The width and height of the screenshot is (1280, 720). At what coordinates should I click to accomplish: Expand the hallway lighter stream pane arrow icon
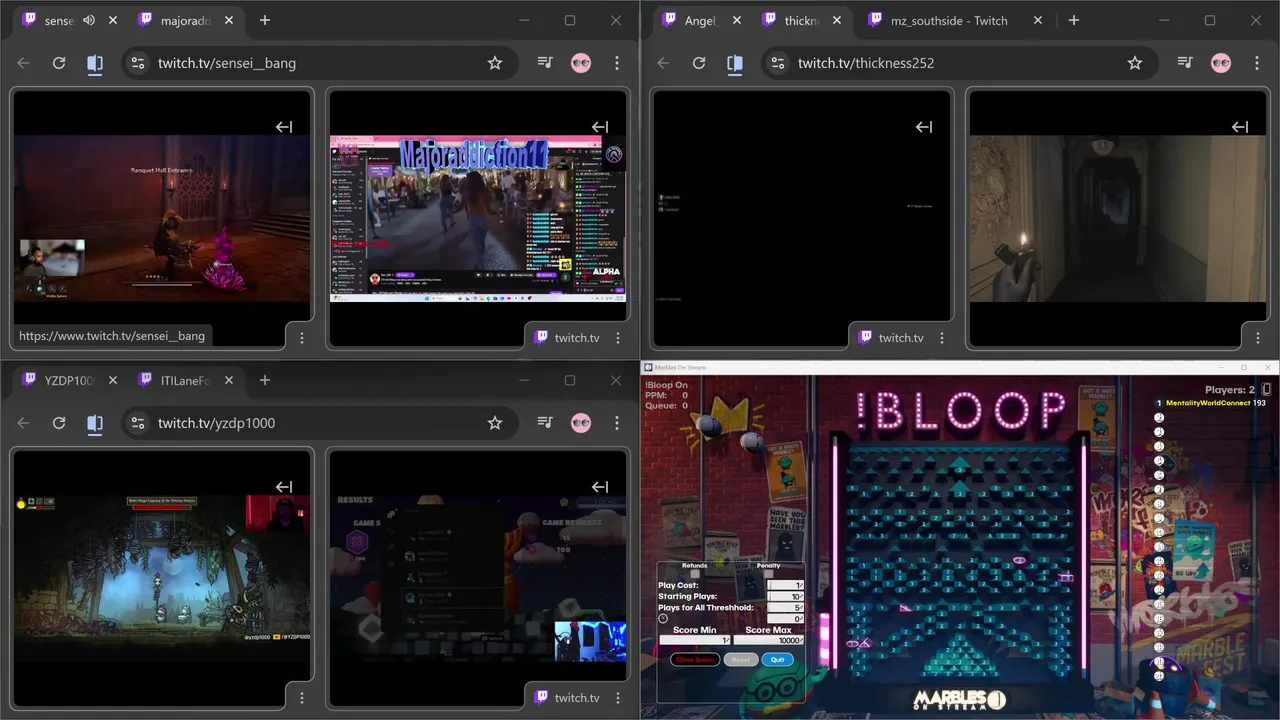click(x=1240, y=127)
